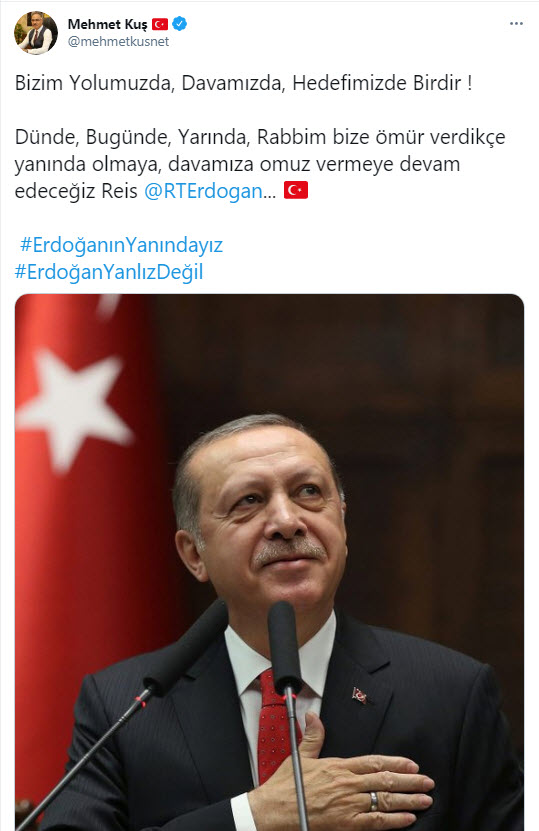
Task: Click the ring on the hand in the photo
Action: point(374,801)
